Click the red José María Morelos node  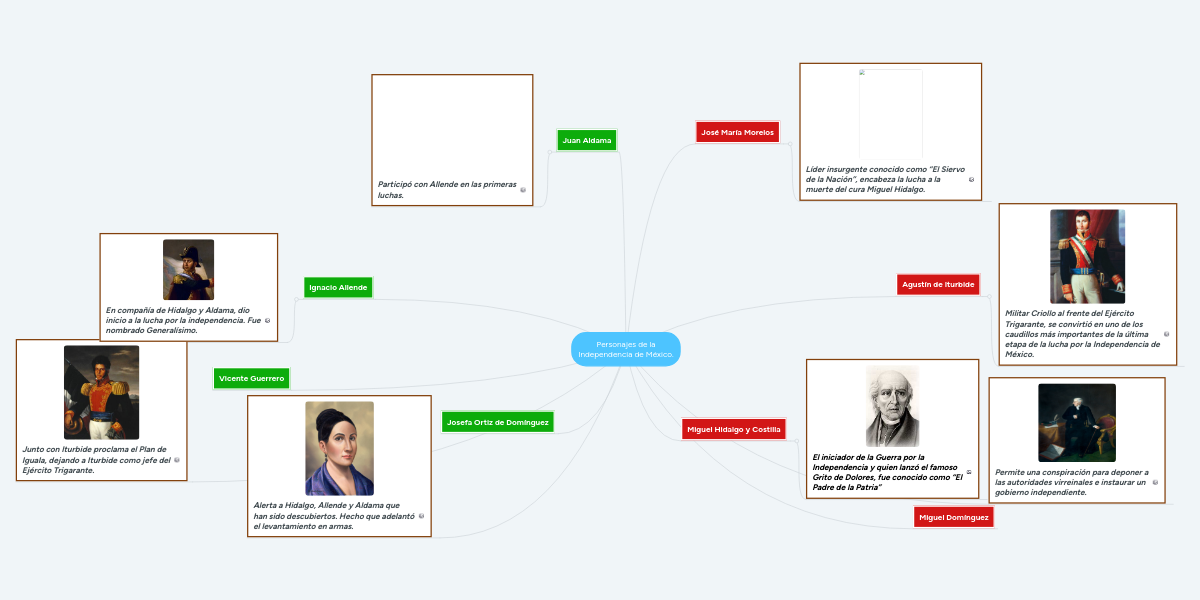737,132
